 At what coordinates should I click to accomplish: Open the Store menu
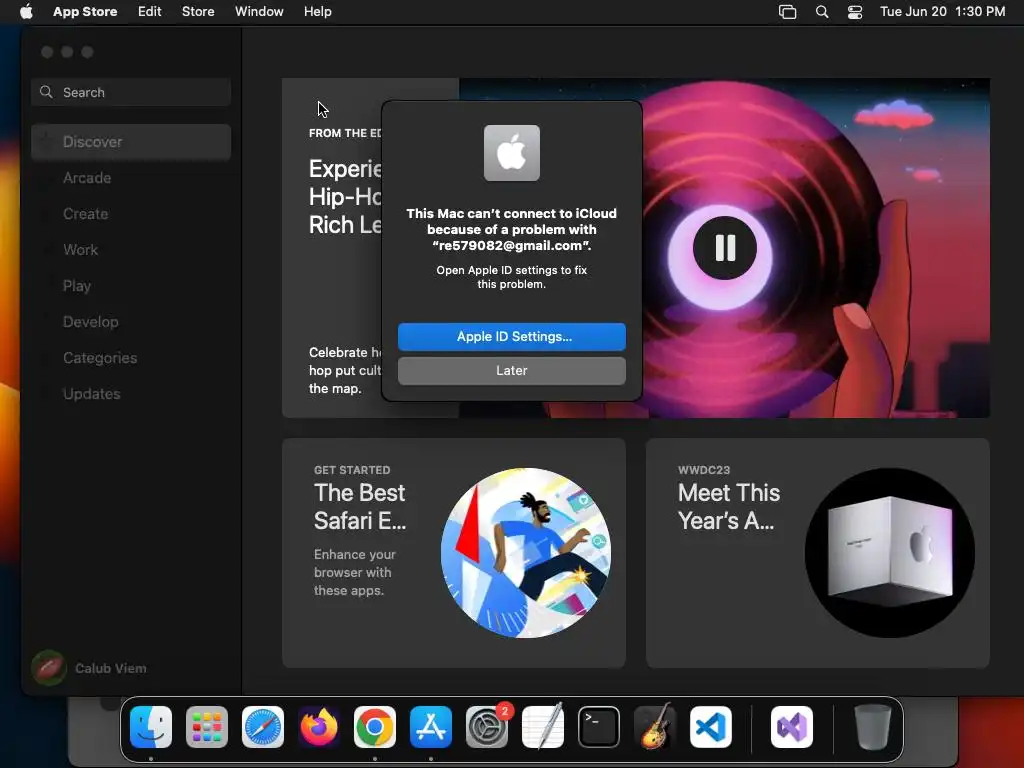coord(198,12)
